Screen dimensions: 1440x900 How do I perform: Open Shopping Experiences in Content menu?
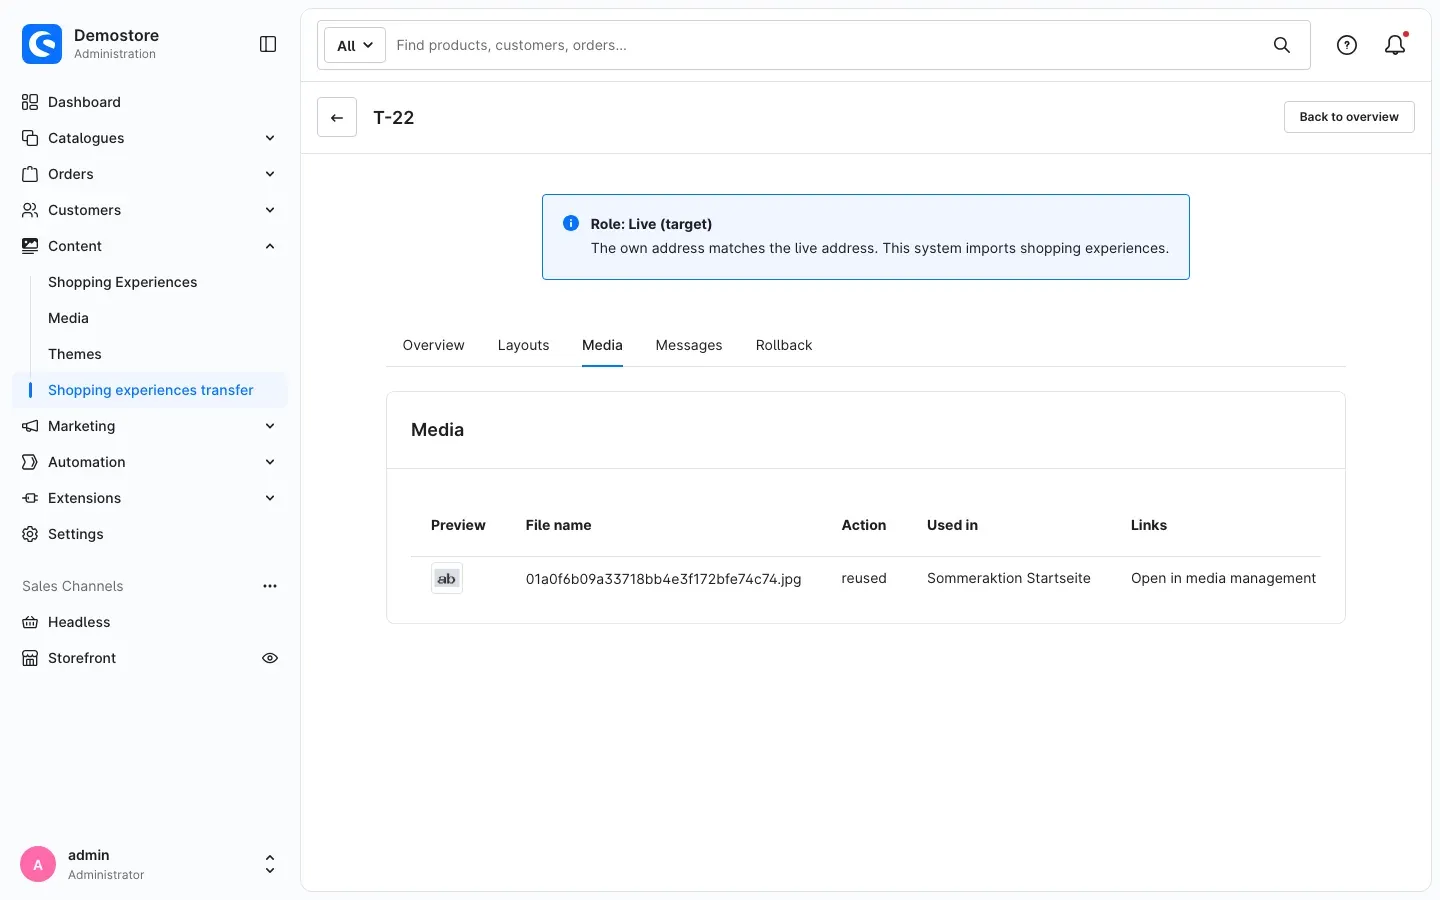123,282
